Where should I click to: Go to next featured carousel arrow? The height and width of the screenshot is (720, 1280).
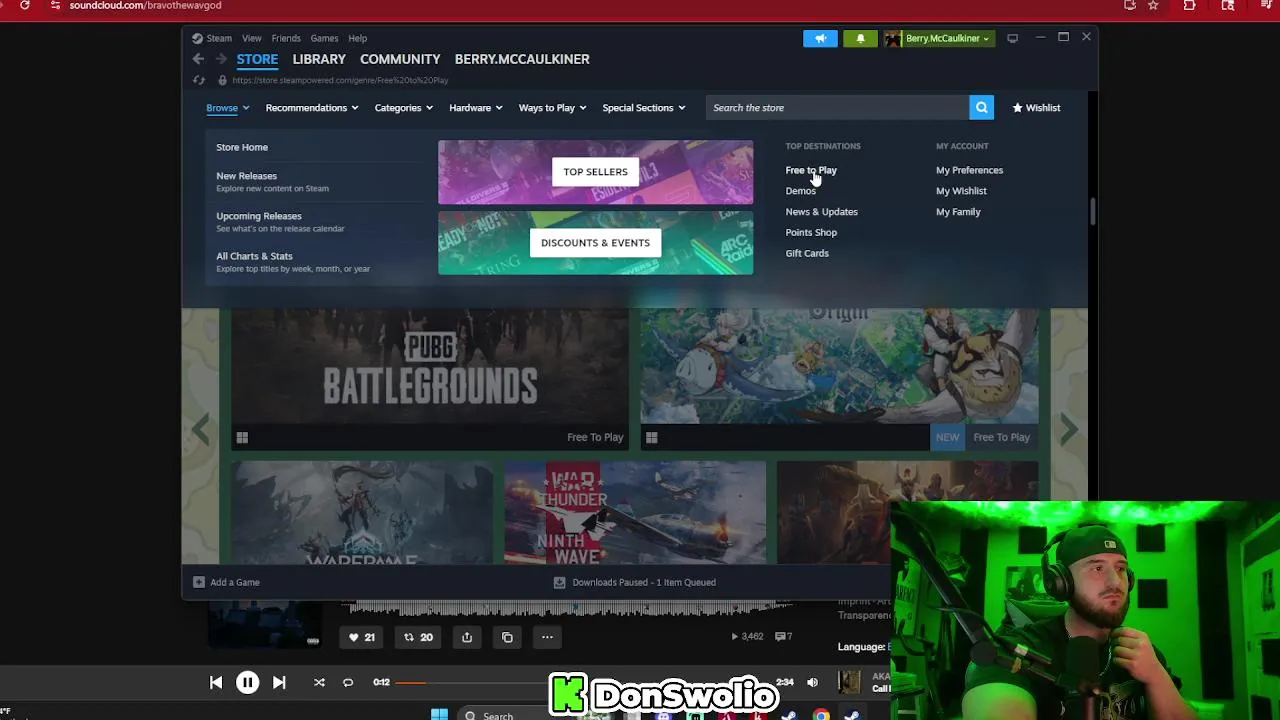tap(1069, 429)
